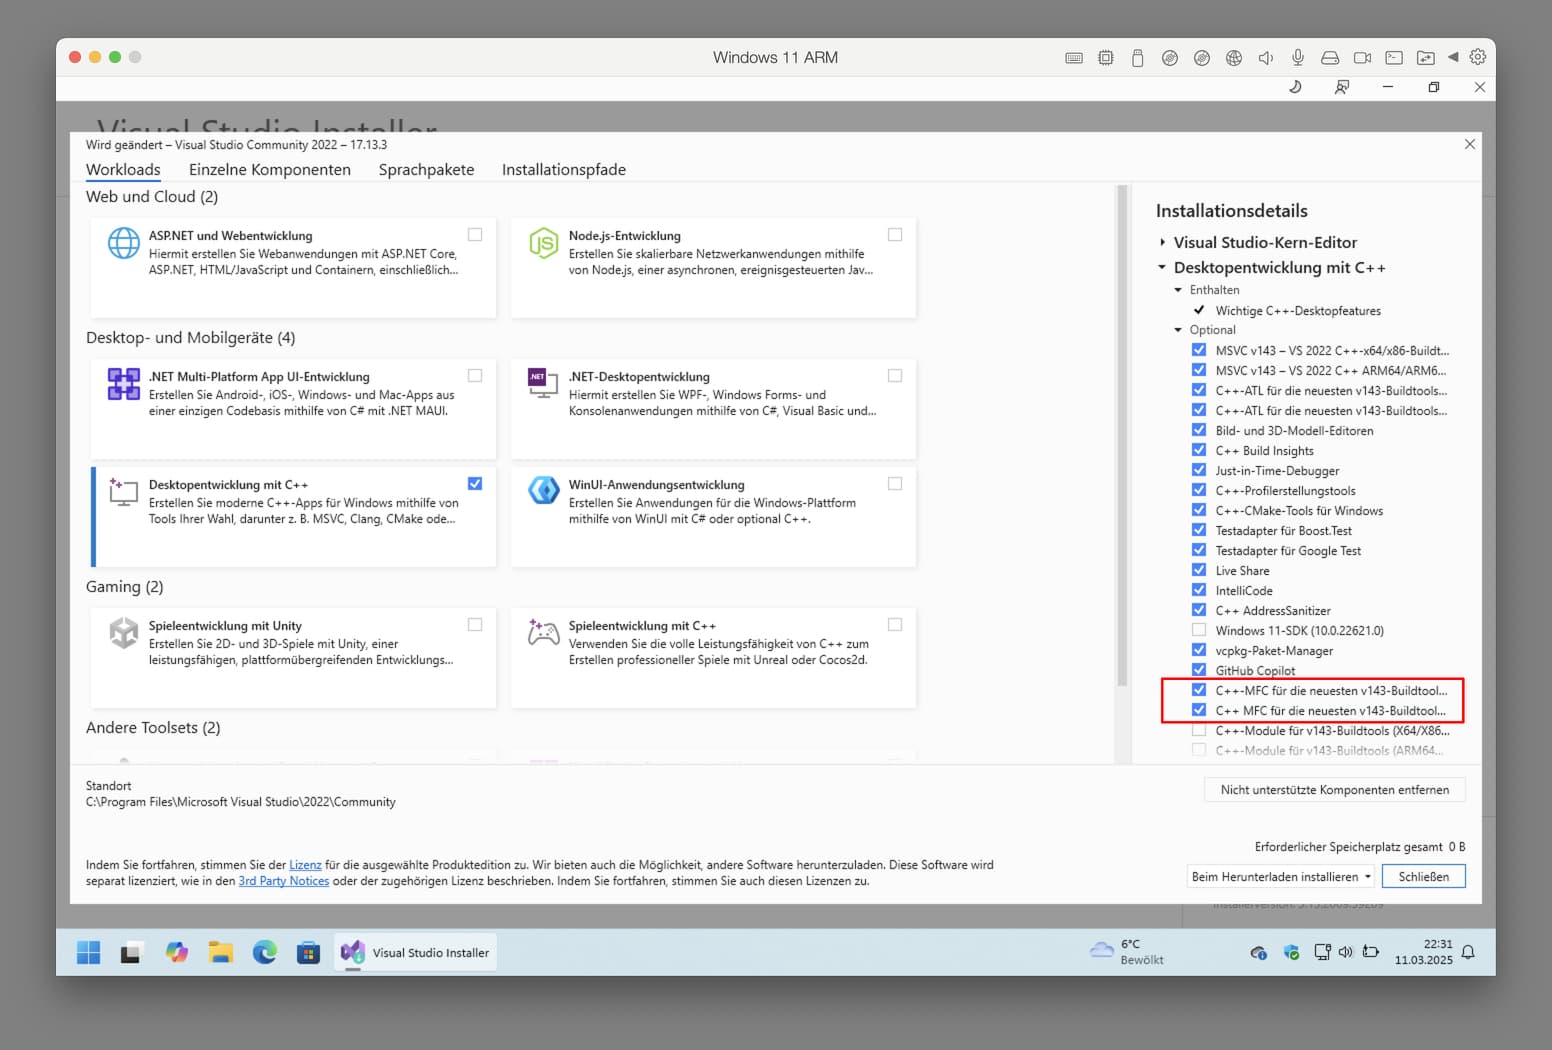Click the .NET Multi-Platform App UI icon
Viewport: 1552px width, 1050px height.
(x=124, y=384)
